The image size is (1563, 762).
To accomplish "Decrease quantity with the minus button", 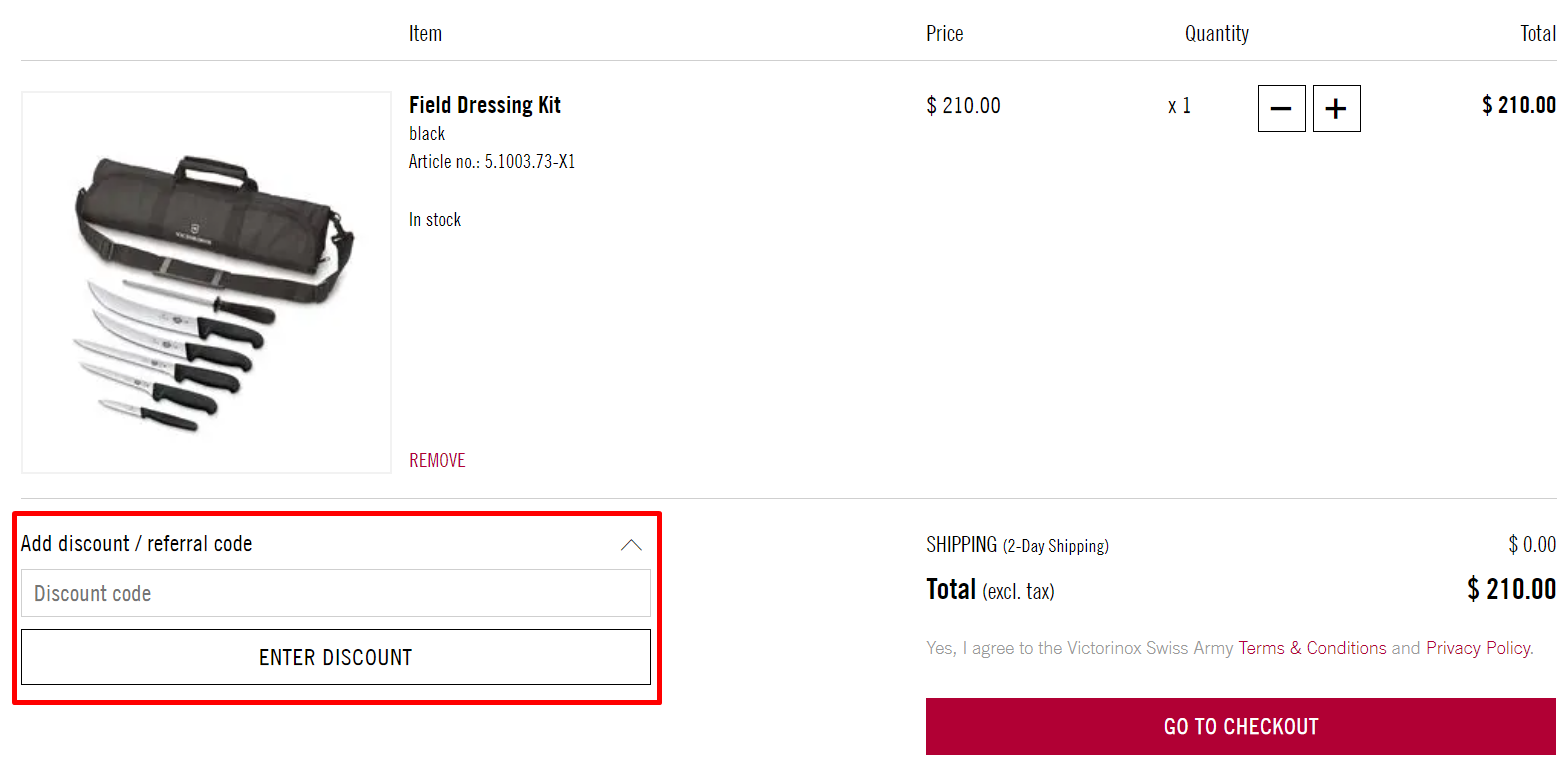I will [1281, 108].
